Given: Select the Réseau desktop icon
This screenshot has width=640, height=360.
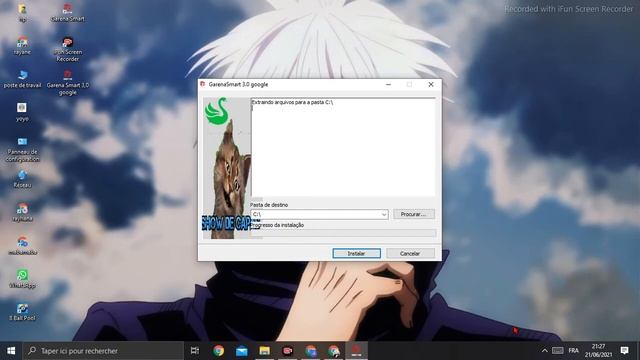Looking at the screenshot, I should click(22, 179).
